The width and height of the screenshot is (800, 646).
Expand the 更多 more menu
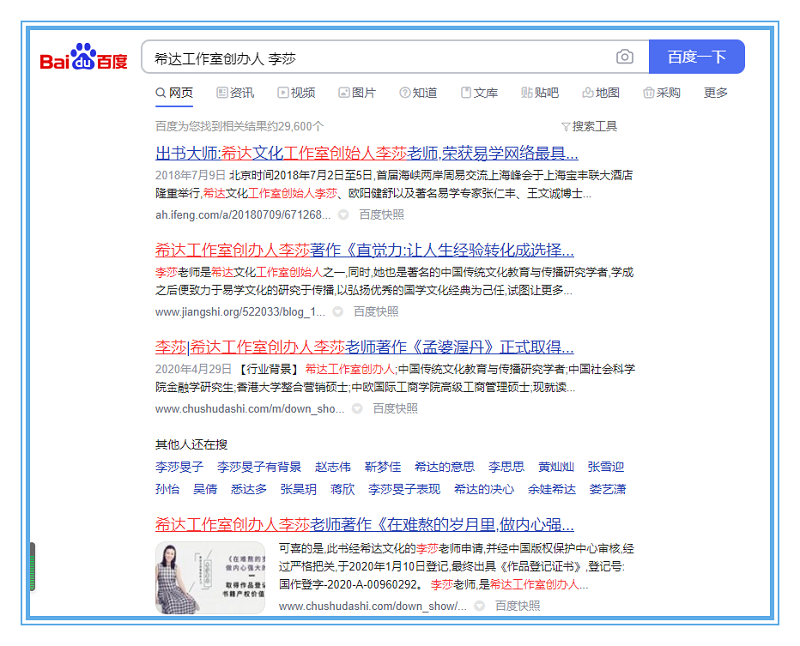[x=716, y=93]
